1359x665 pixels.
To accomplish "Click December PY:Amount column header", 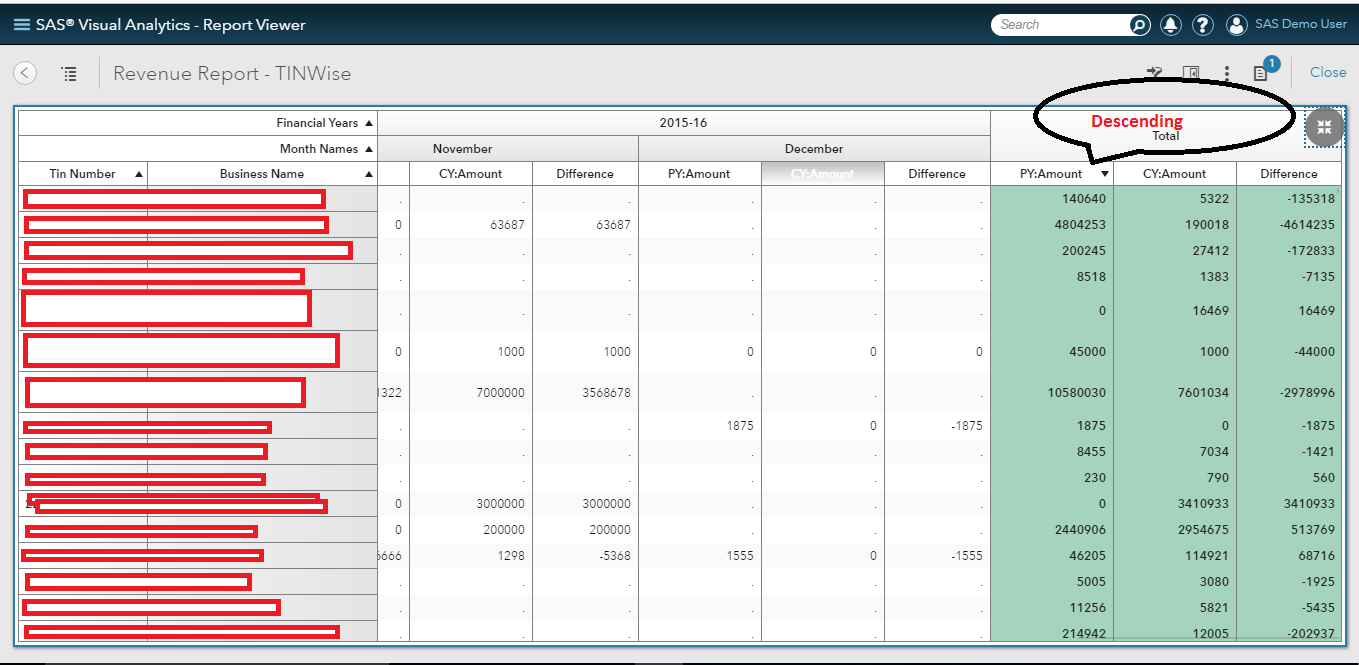I will point(699,174).
